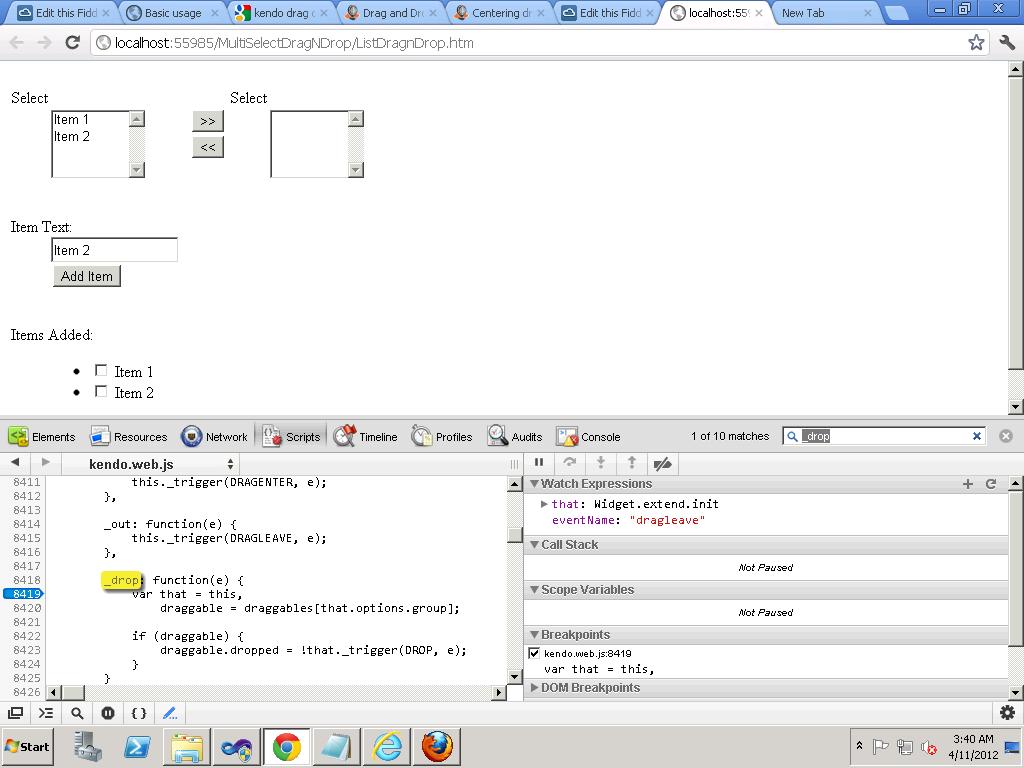Clear the _drop search text
1024x768 pixels.
click(x=977, y=436)
